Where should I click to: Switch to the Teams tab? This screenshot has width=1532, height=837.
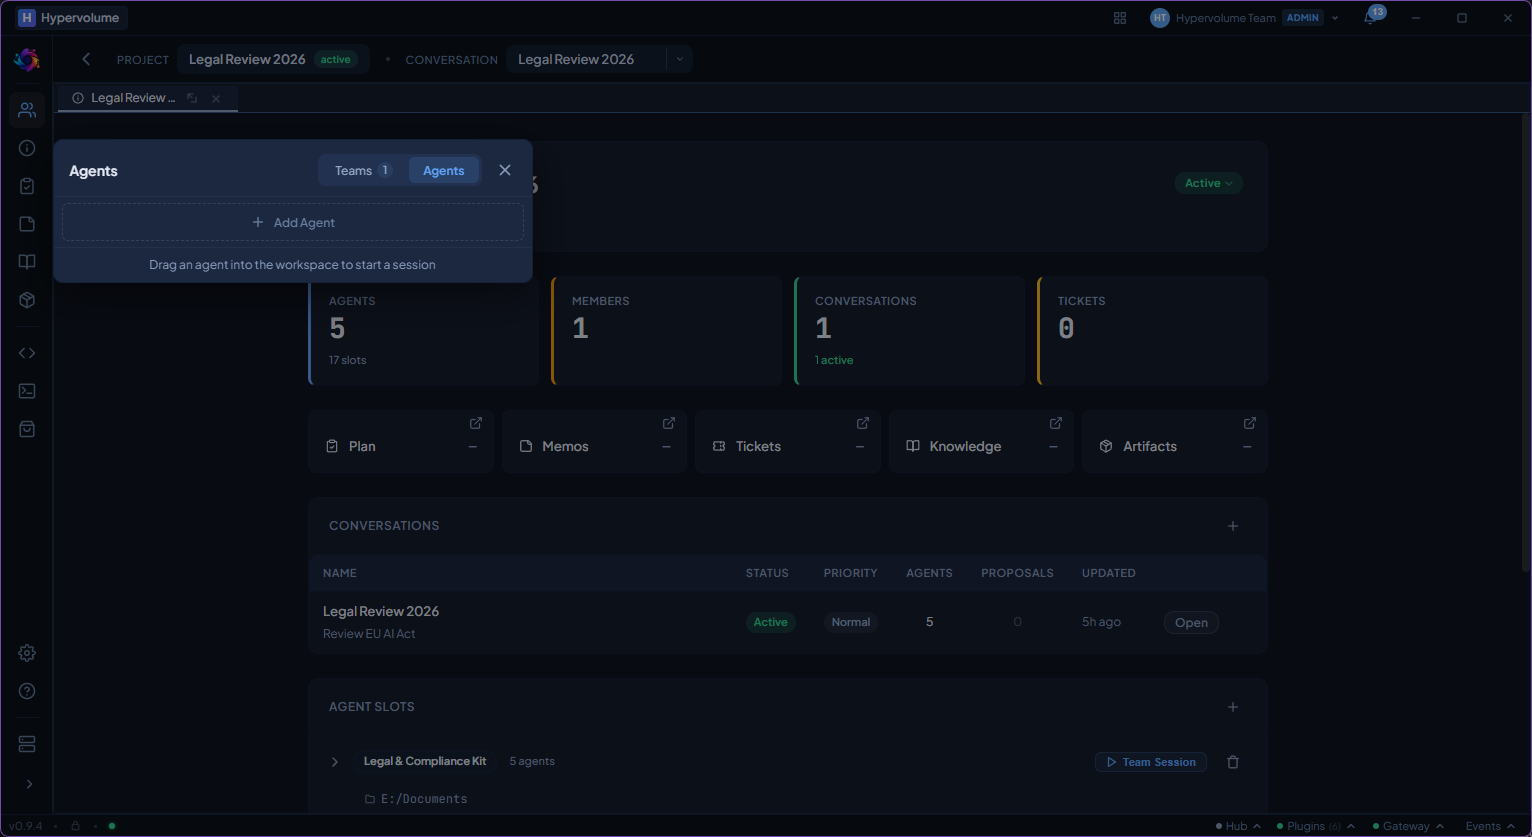pyautogui.click(x=362, y=171)
